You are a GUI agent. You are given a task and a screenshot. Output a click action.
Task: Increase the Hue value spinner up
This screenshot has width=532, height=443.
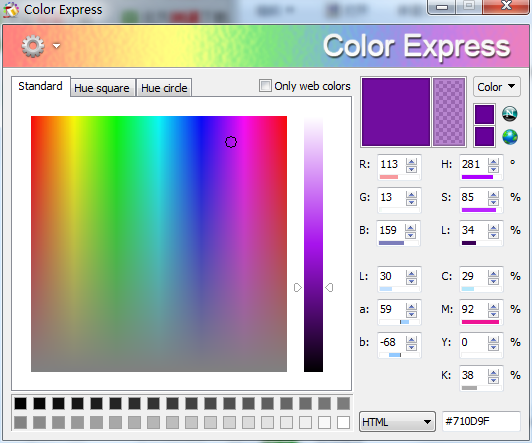tap(494, 162)
